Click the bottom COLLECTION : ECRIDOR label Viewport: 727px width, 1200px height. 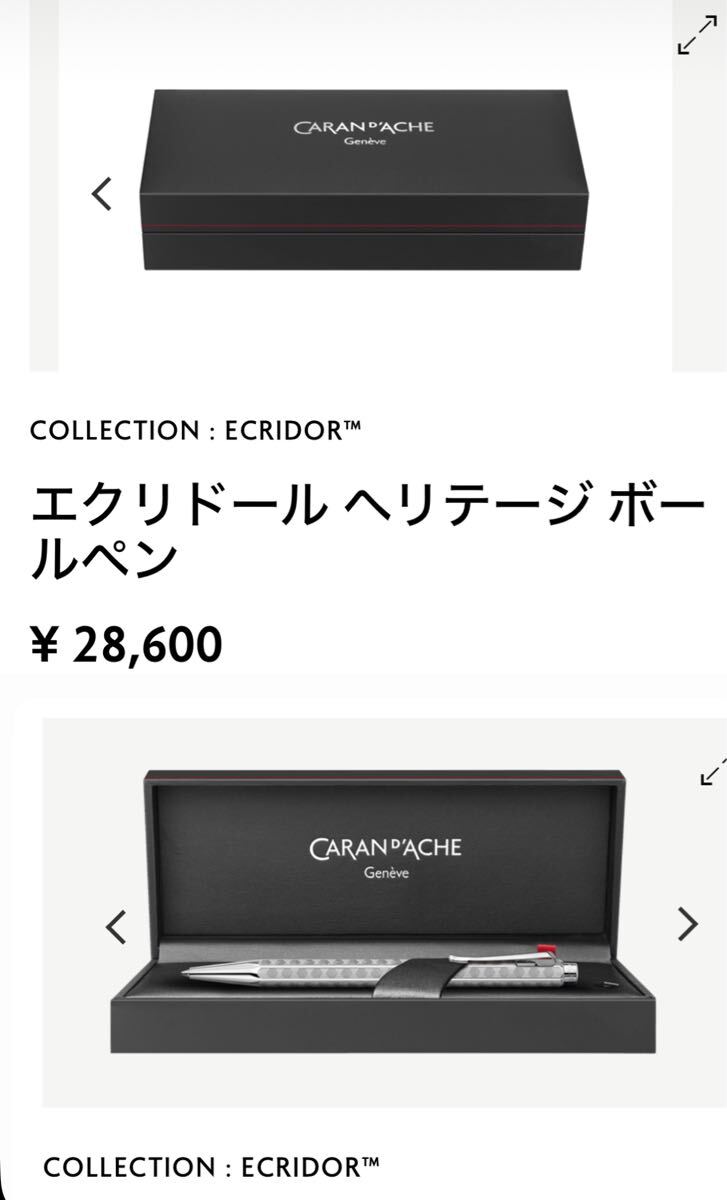point(211,1167)
